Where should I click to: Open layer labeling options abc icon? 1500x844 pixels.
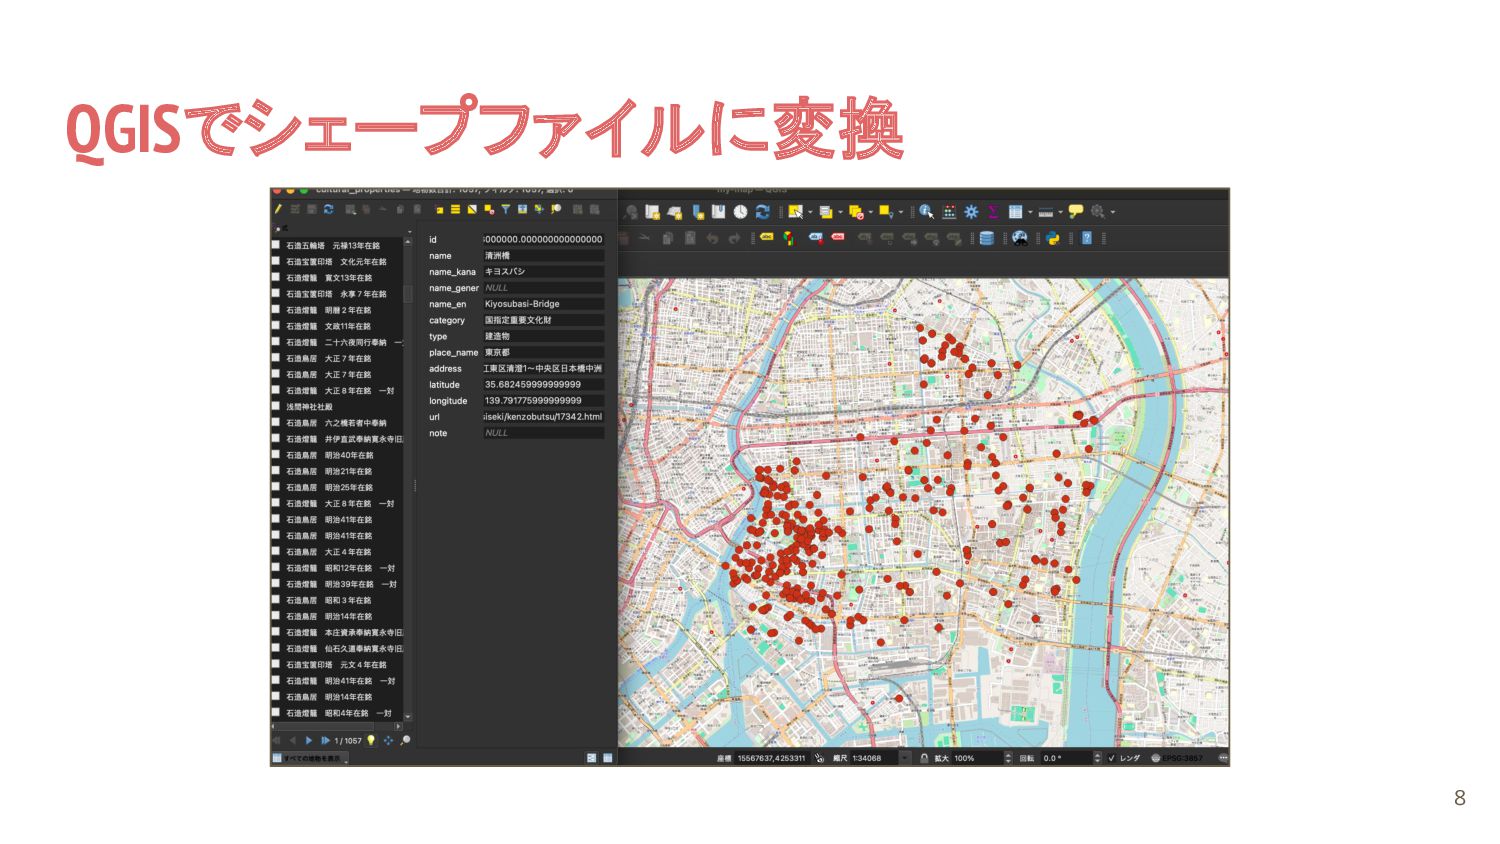[767, 237]
